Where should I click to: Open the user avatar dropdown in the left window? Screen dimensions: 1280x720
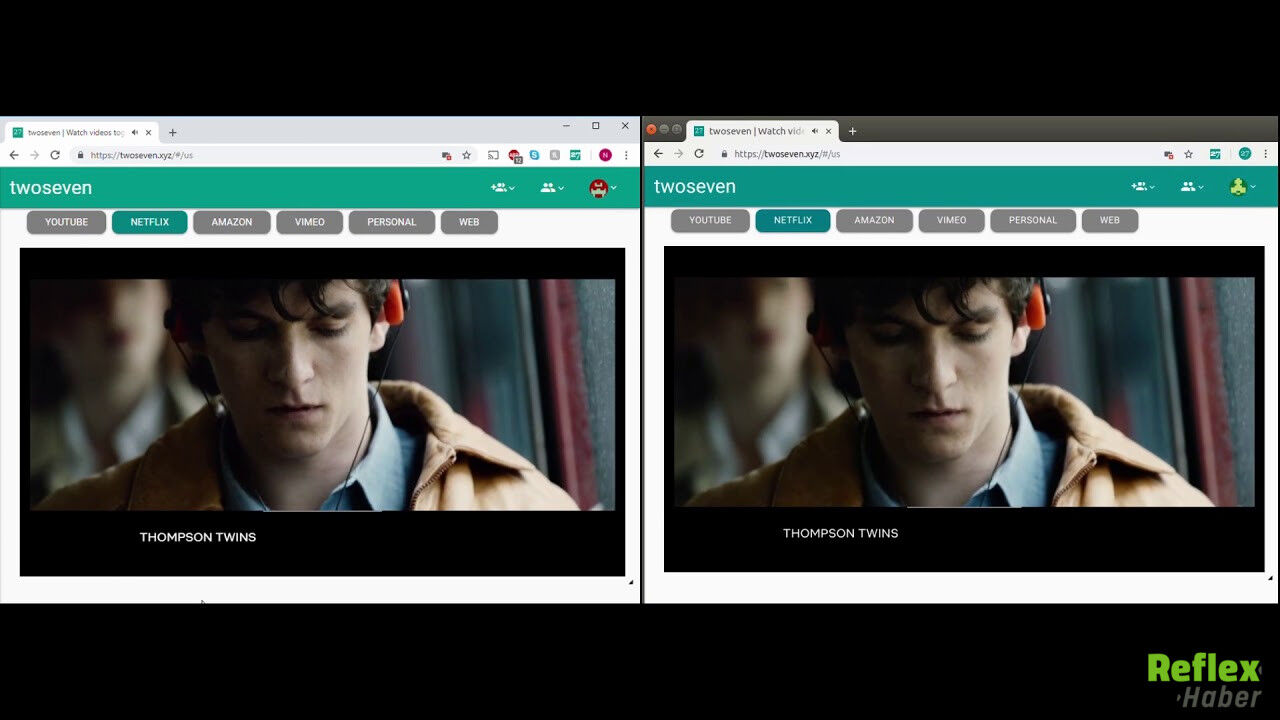pos(603,187)
